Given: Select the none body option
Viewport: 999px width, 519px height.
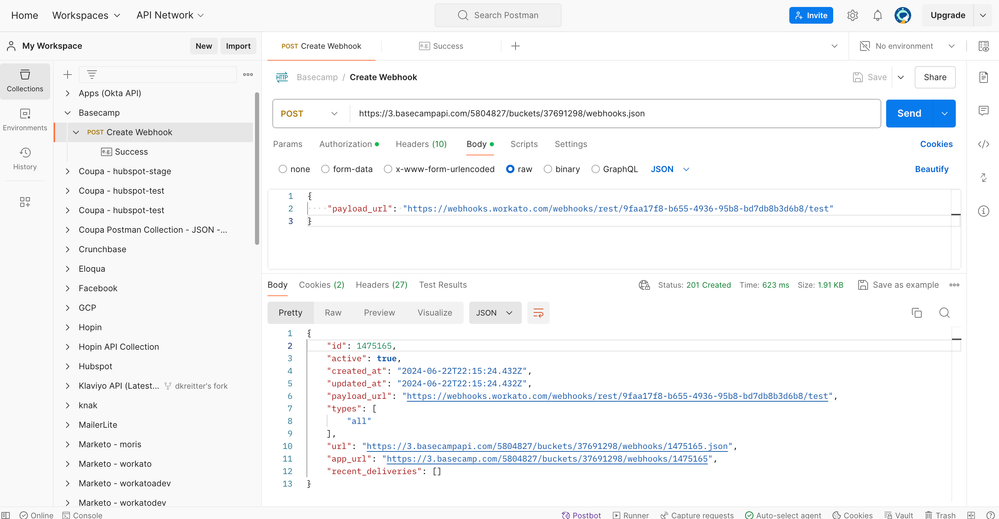Looking at the screenshot, I should (294, 169).
